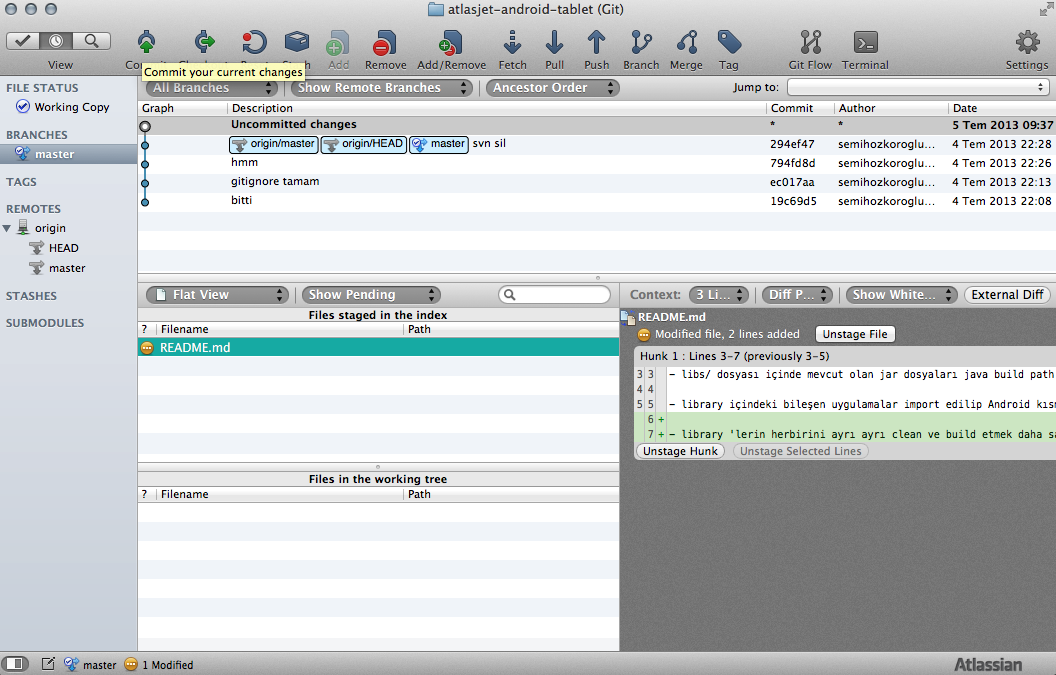Launch the Terminal from the toolbar
This screenshot has height=675, width=1056.
click(865, 42)
